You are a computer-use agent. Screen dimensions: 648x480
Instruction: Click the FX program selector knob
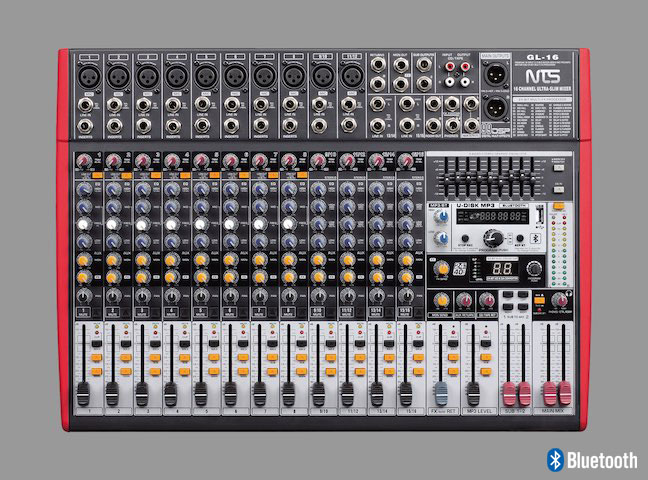534,269
